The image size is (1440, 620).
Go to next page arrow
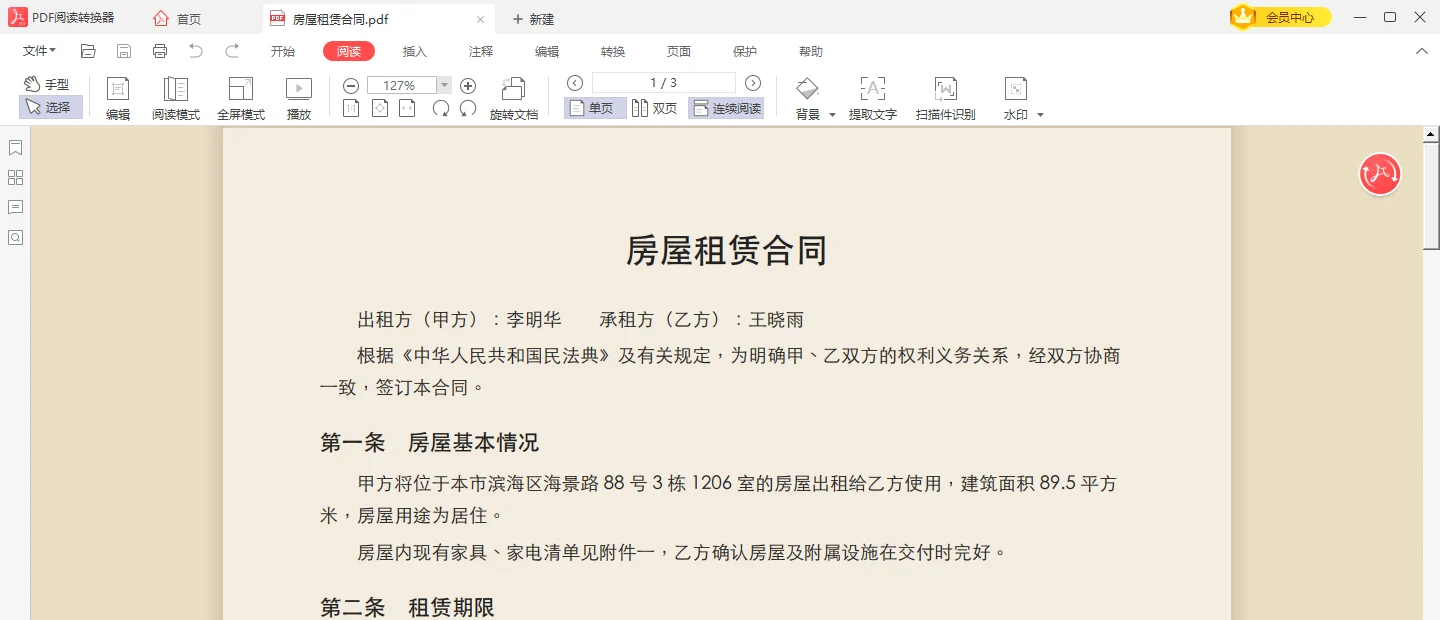pos(753,83)
